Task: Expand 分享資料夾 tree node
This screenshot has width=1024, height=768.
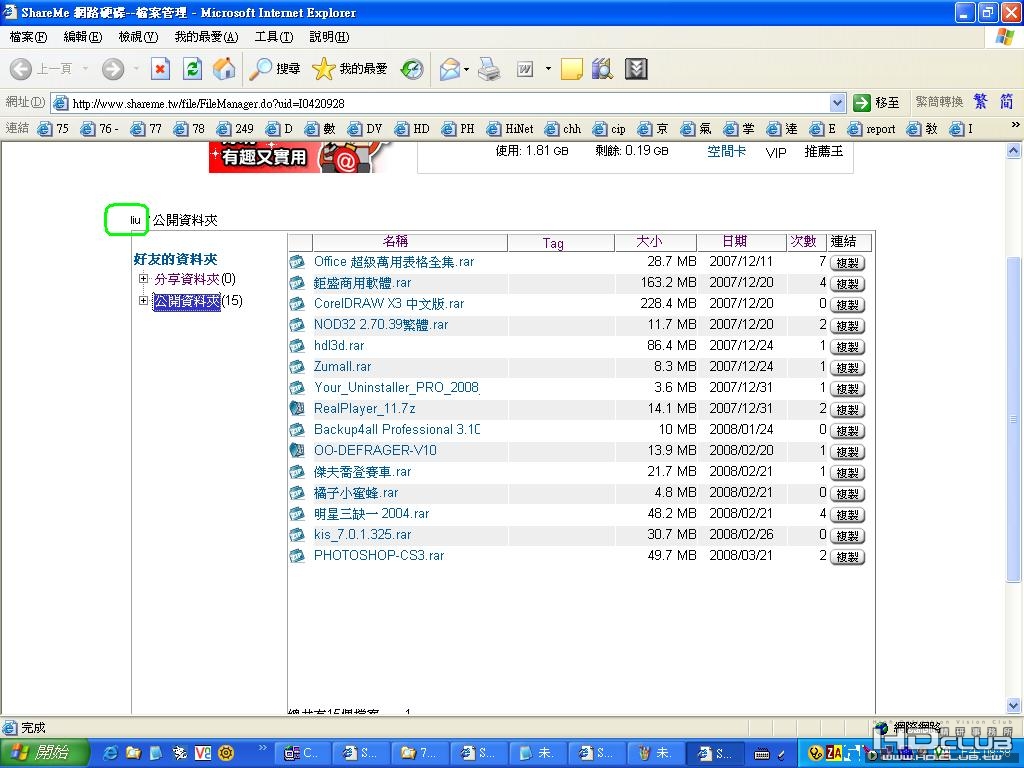Action: pyautogui.click(x=143, y=279)
